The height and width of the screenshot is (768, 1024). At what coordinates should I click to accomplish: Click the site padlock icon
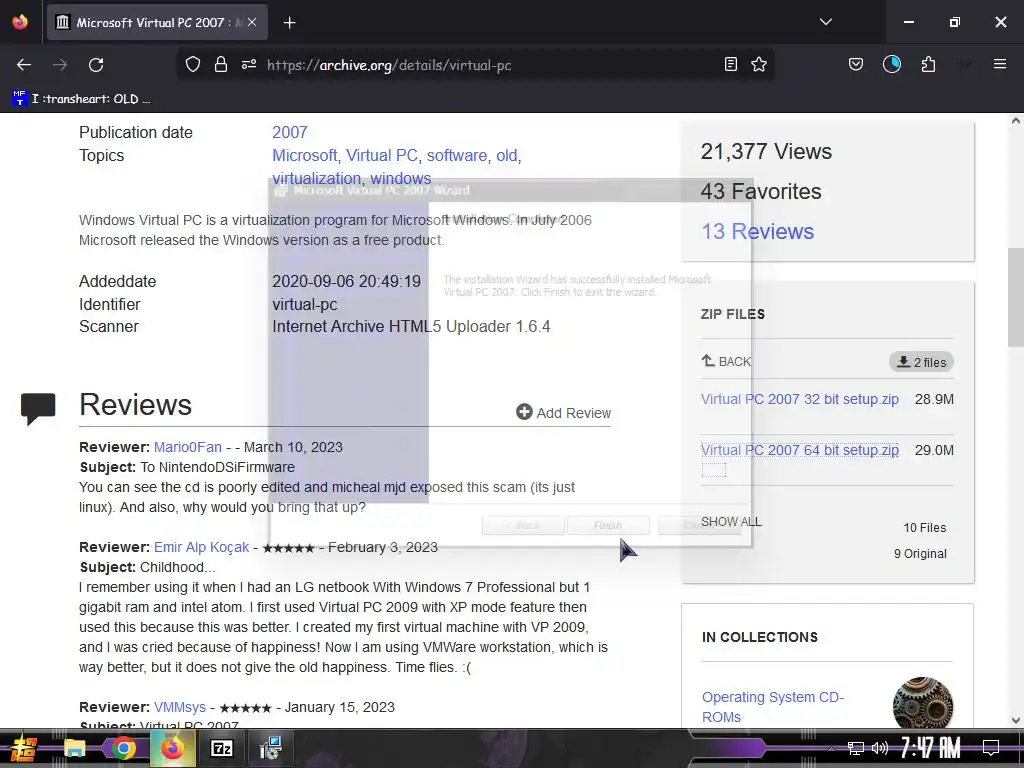click(221, 65)
